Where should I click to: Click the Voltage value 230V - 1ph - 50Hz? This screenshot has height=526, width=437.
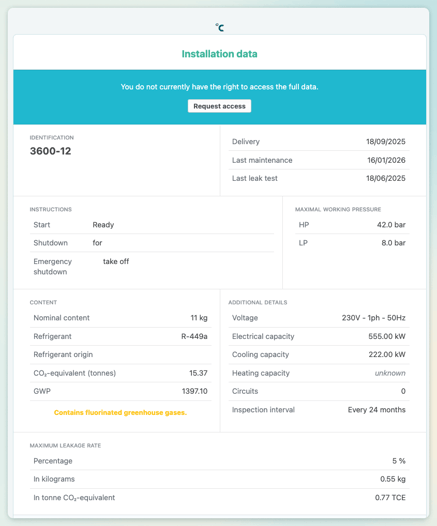pyautogui.click(x=374, y=318)
